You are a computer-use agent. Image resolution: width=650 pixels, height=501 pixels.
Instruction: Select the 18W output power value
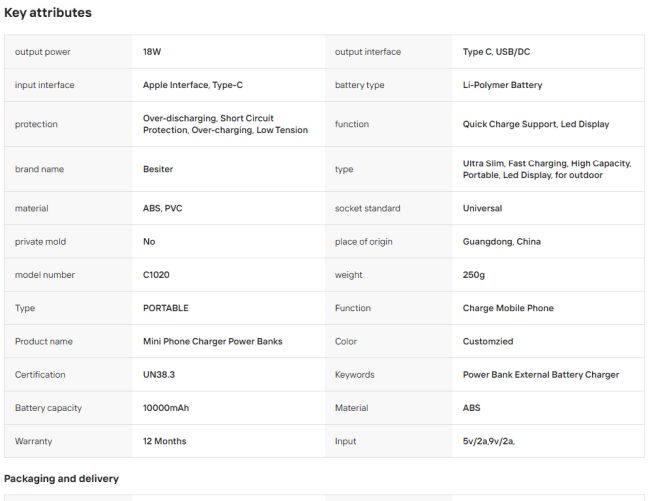point(152,52)
